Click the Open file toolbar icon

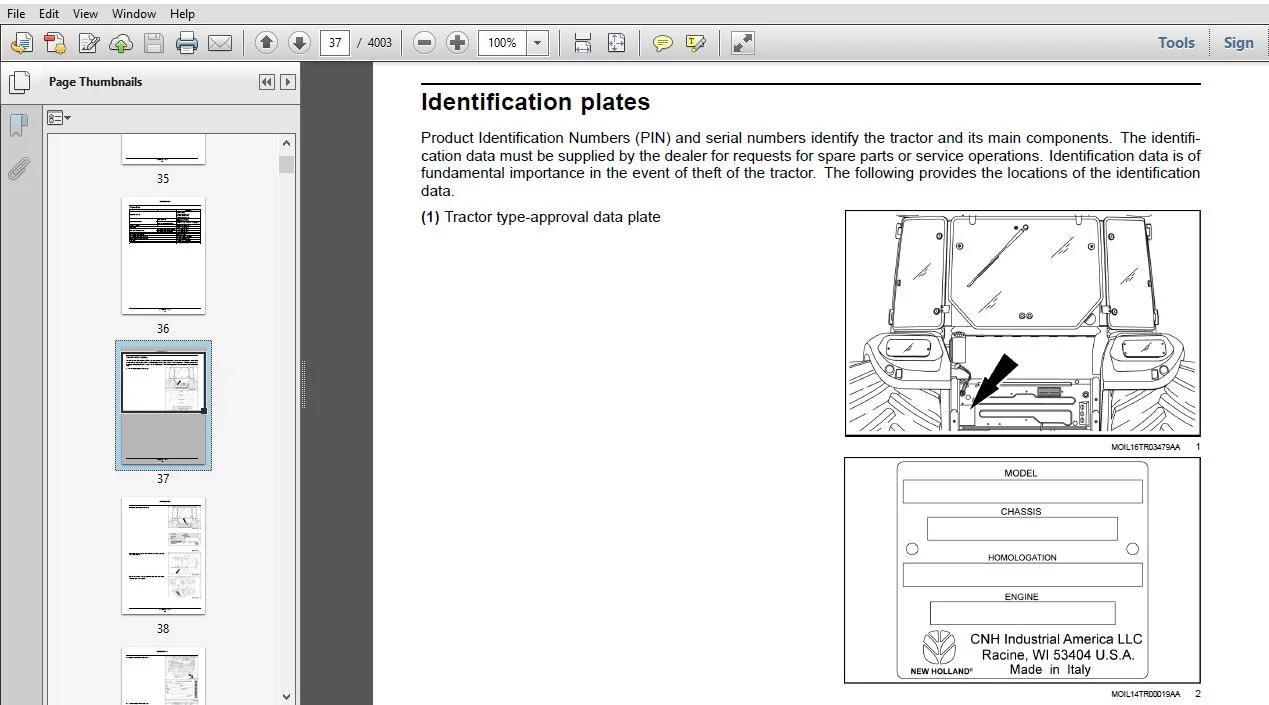click(21, 43)
